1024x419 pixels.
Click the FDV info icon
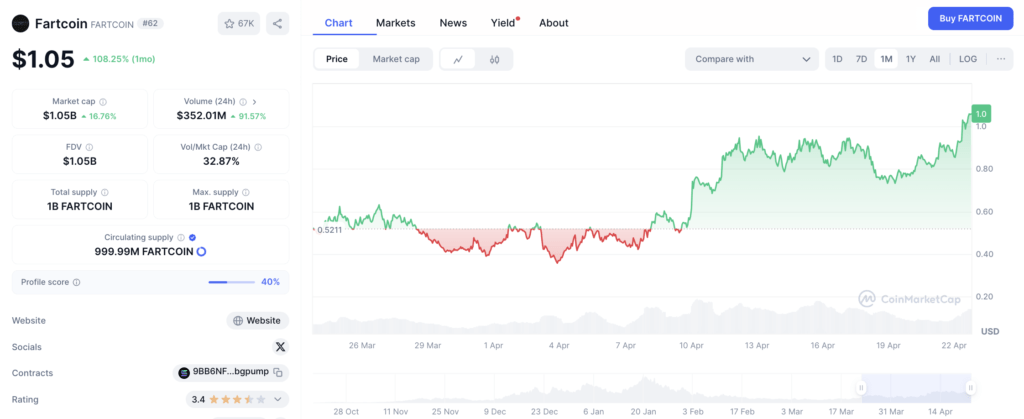click(x=89, y=147)
